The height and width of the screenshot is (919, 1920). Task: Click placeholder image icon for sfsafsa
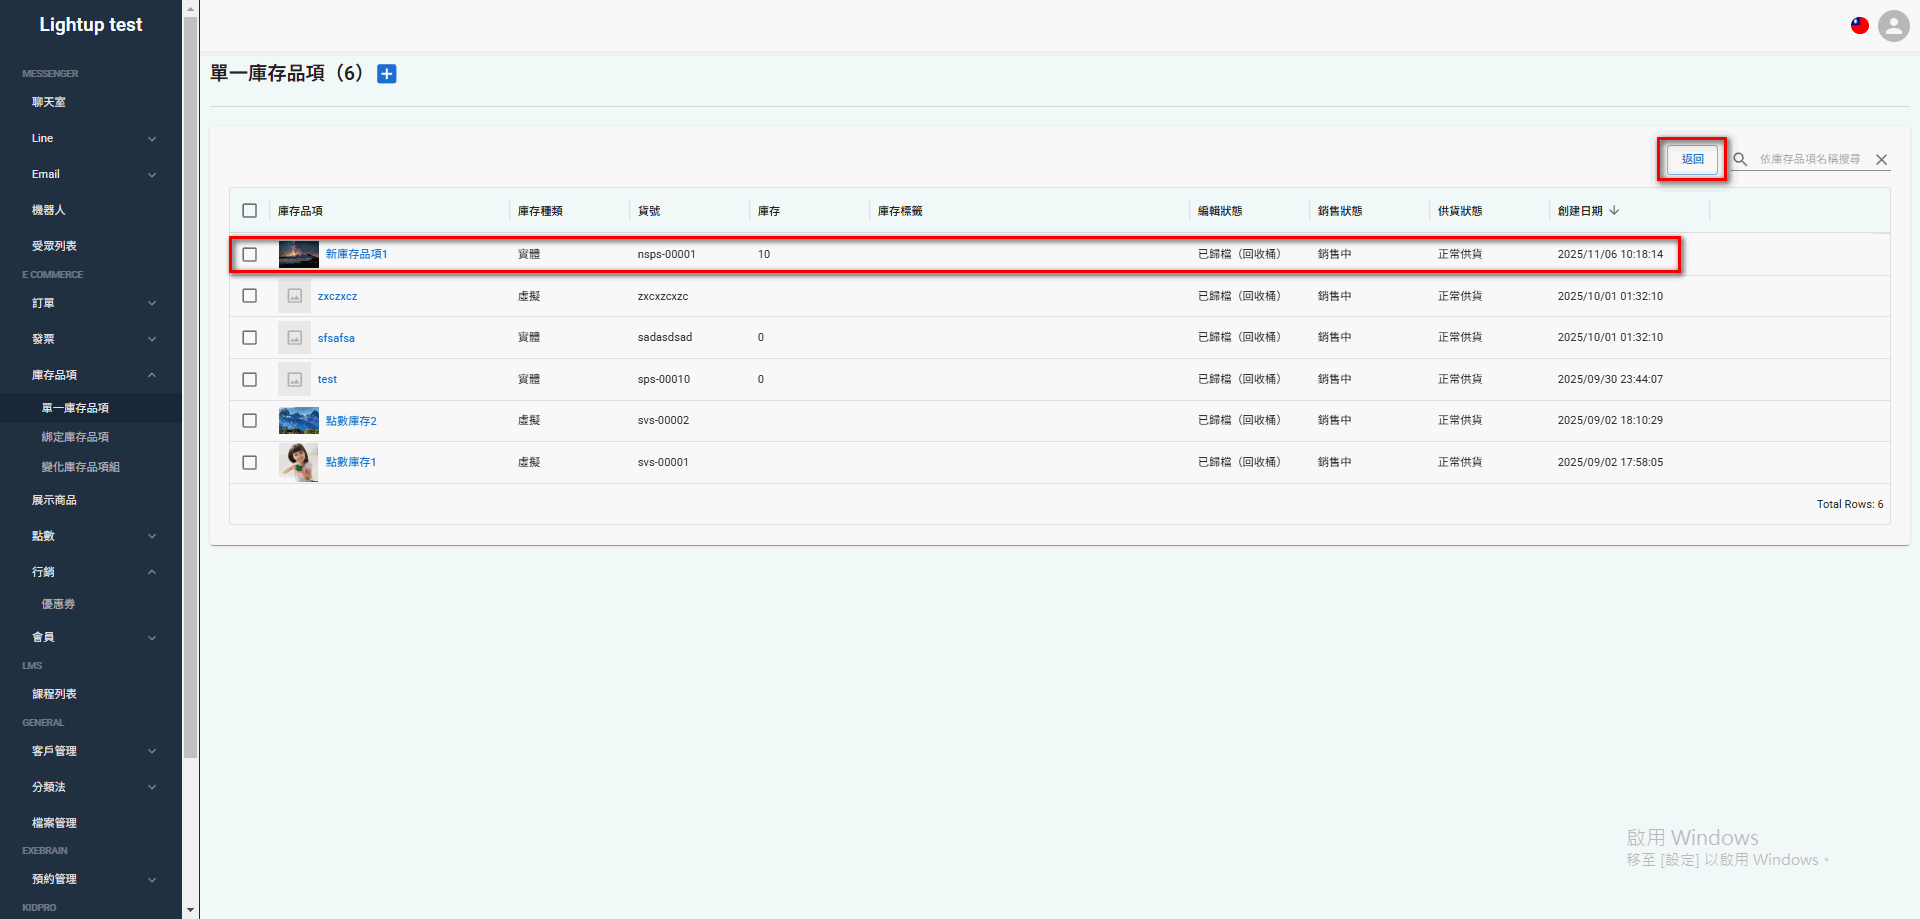tap(295, 338)
